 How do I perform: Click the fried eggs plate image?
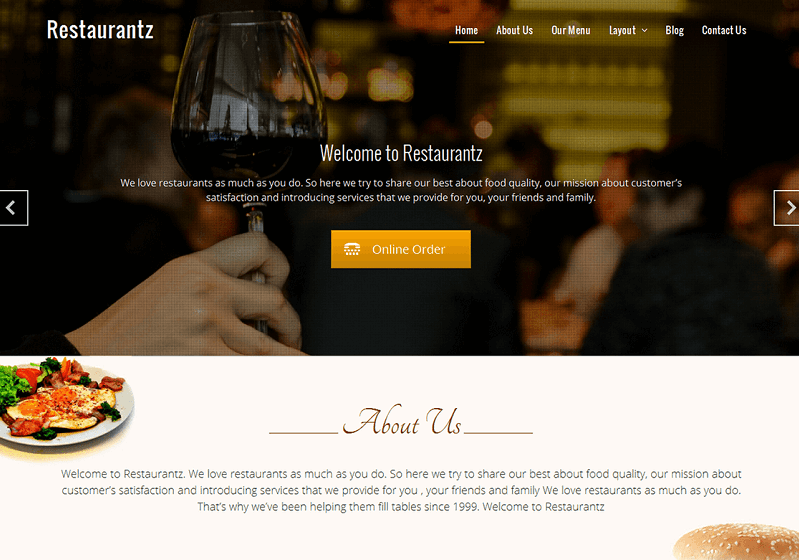(64, 403)
